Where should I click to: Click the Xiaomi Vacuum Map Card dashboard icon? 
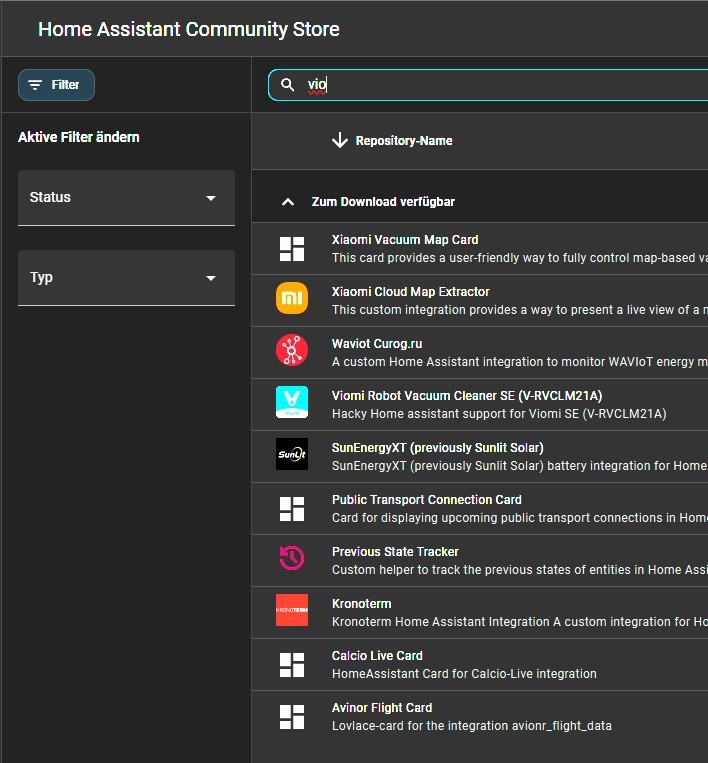click(292, 249)
